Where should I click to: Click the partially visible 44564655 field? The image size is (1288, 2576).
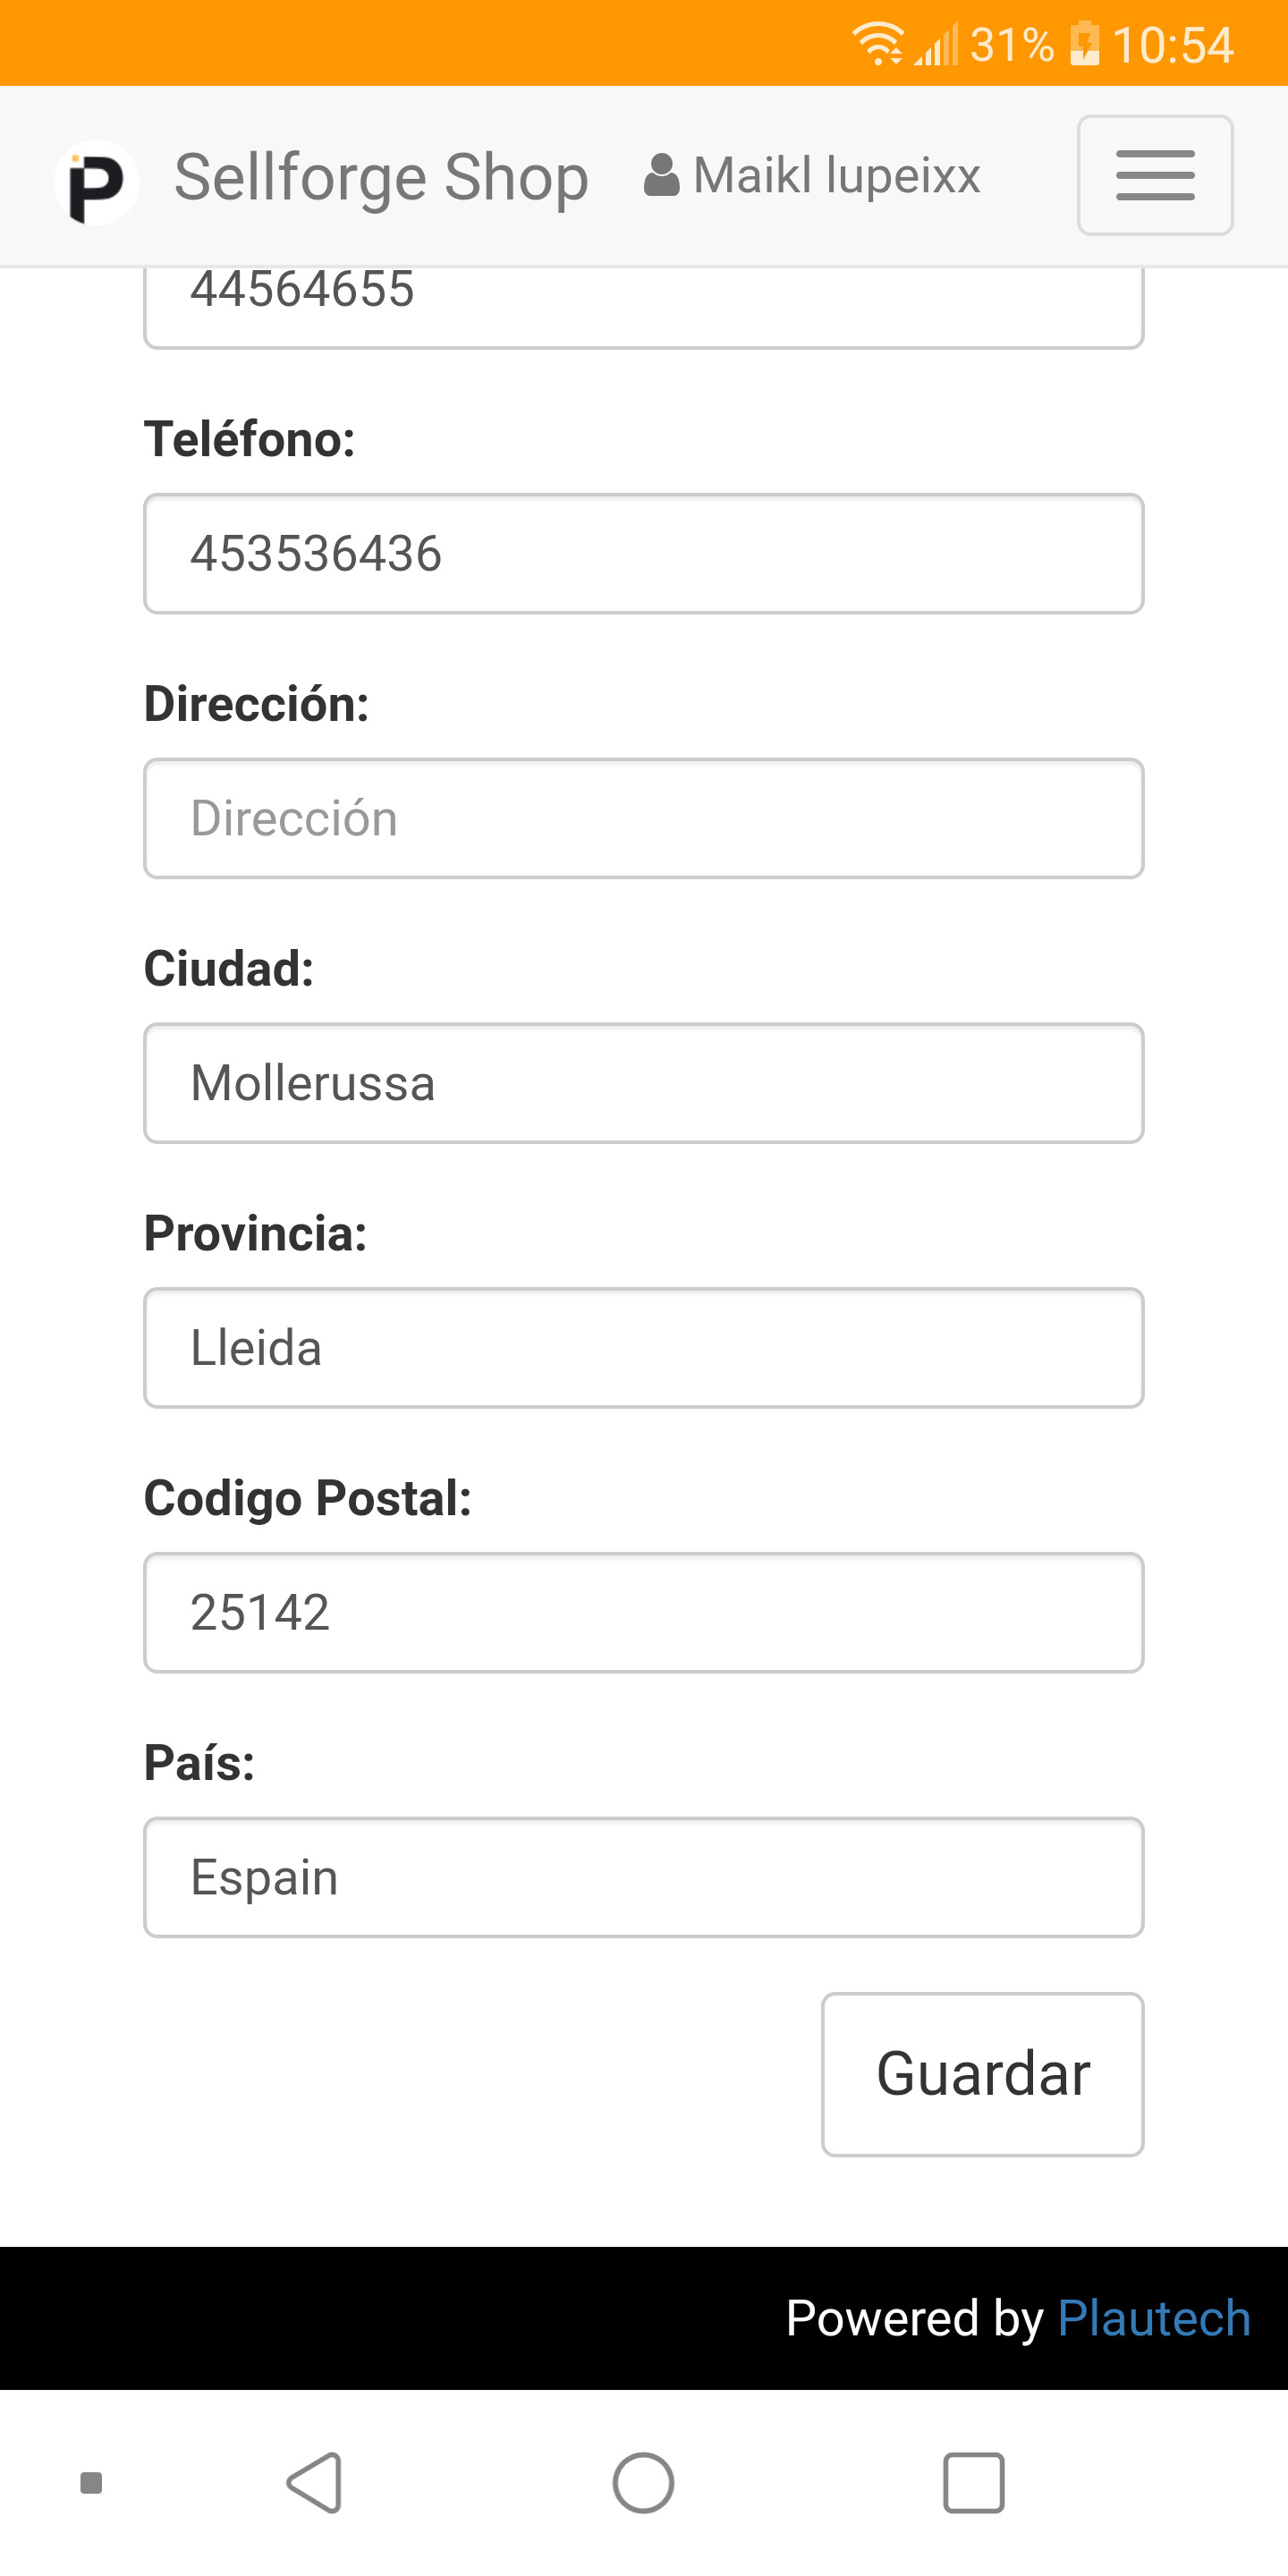coord(643,305)
